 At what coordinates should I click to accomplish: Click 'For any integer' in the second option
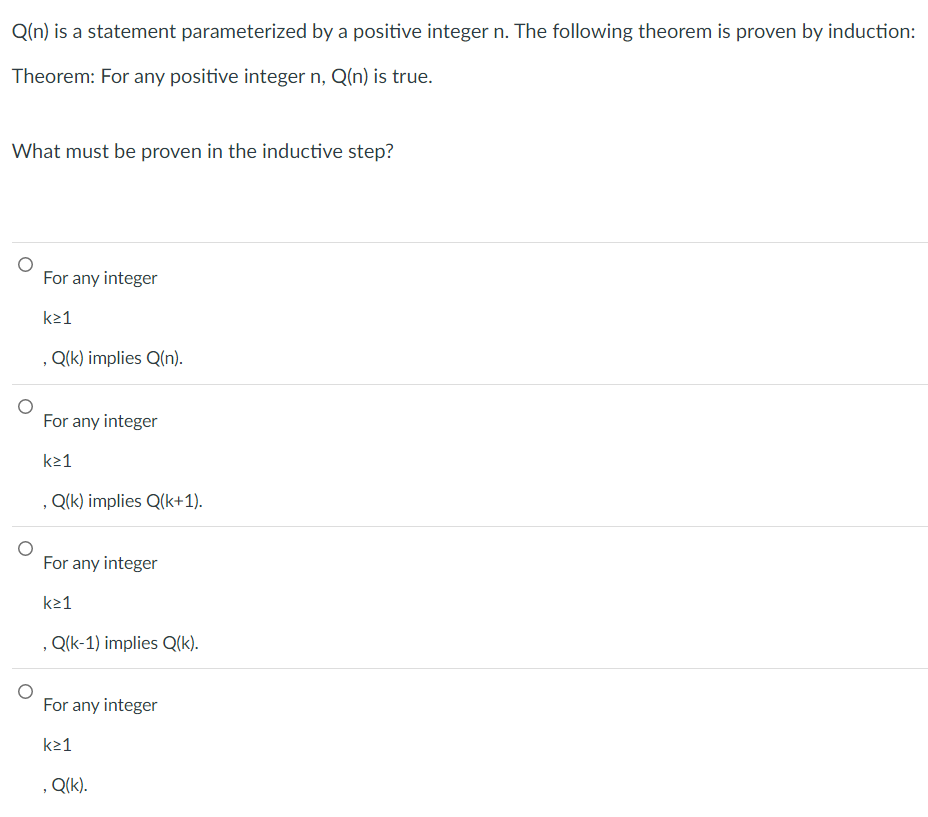100,420
